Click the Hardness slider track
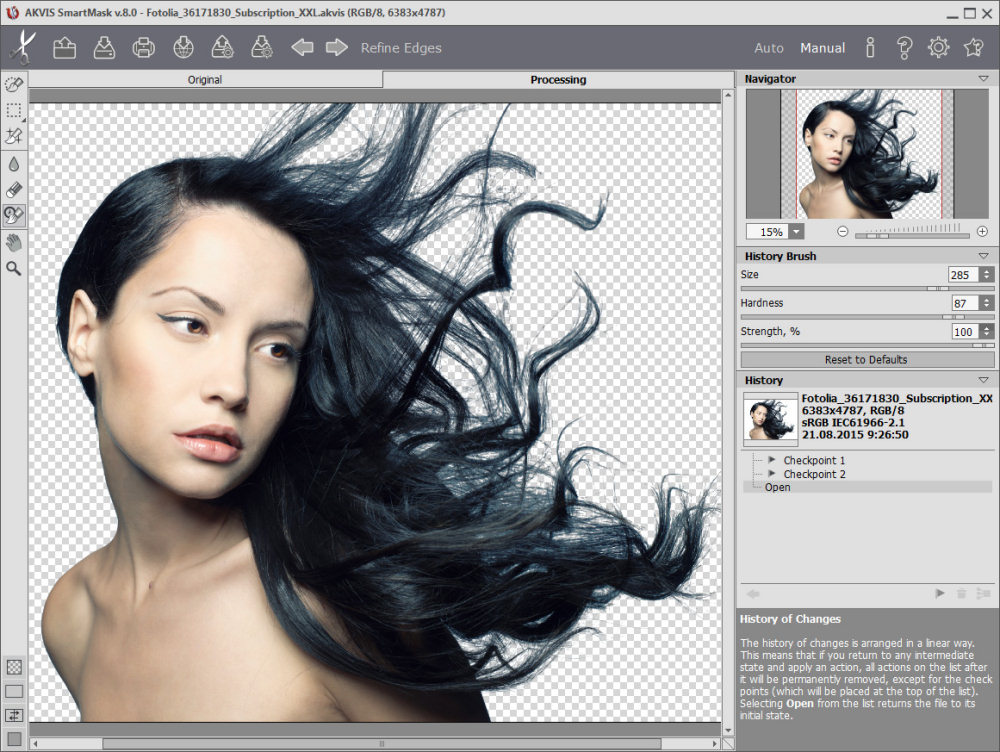 point(867,317)
